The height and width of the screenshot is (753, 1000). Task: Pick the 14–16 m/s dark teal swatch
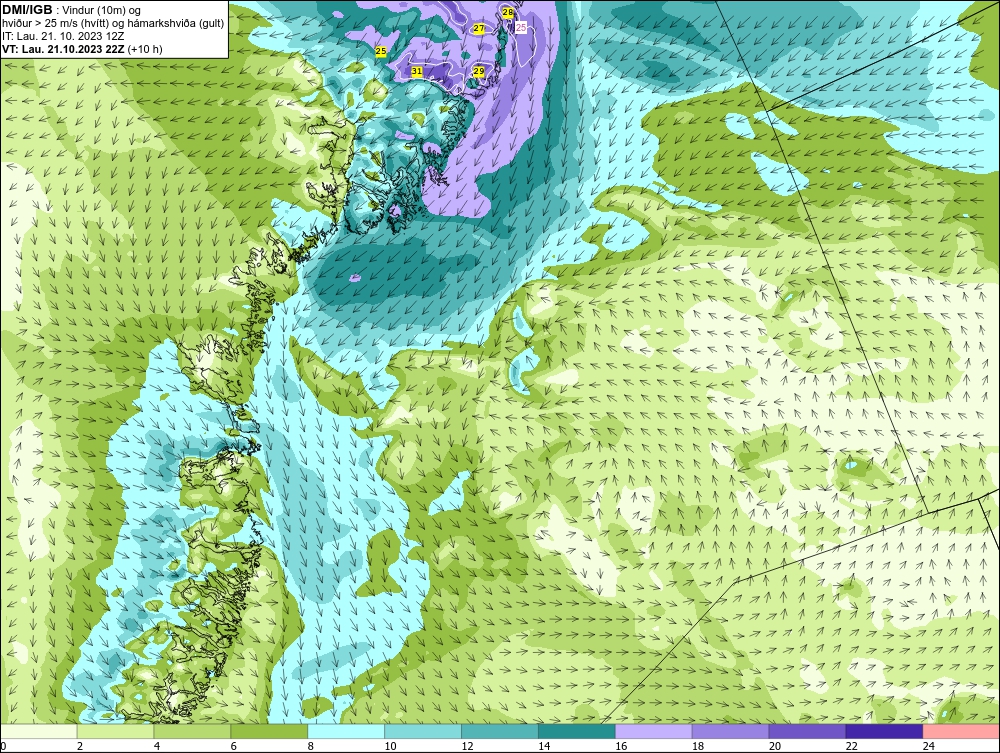[x=577, y=731]
